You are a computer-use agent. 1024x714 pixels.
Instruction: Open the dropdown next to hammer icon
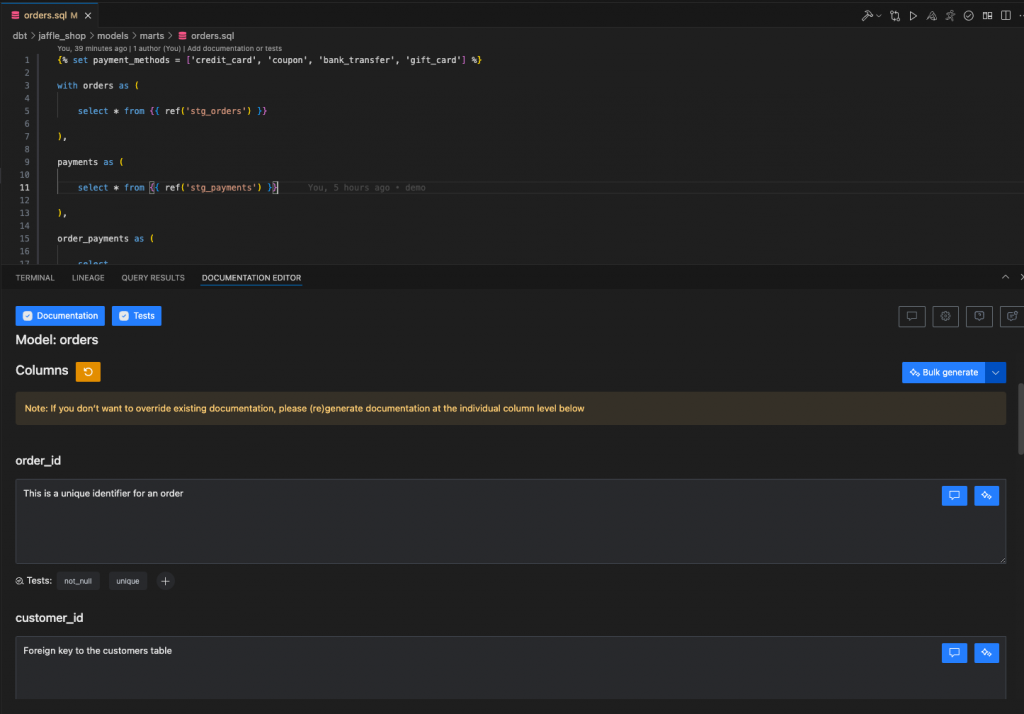click(878, 16)
